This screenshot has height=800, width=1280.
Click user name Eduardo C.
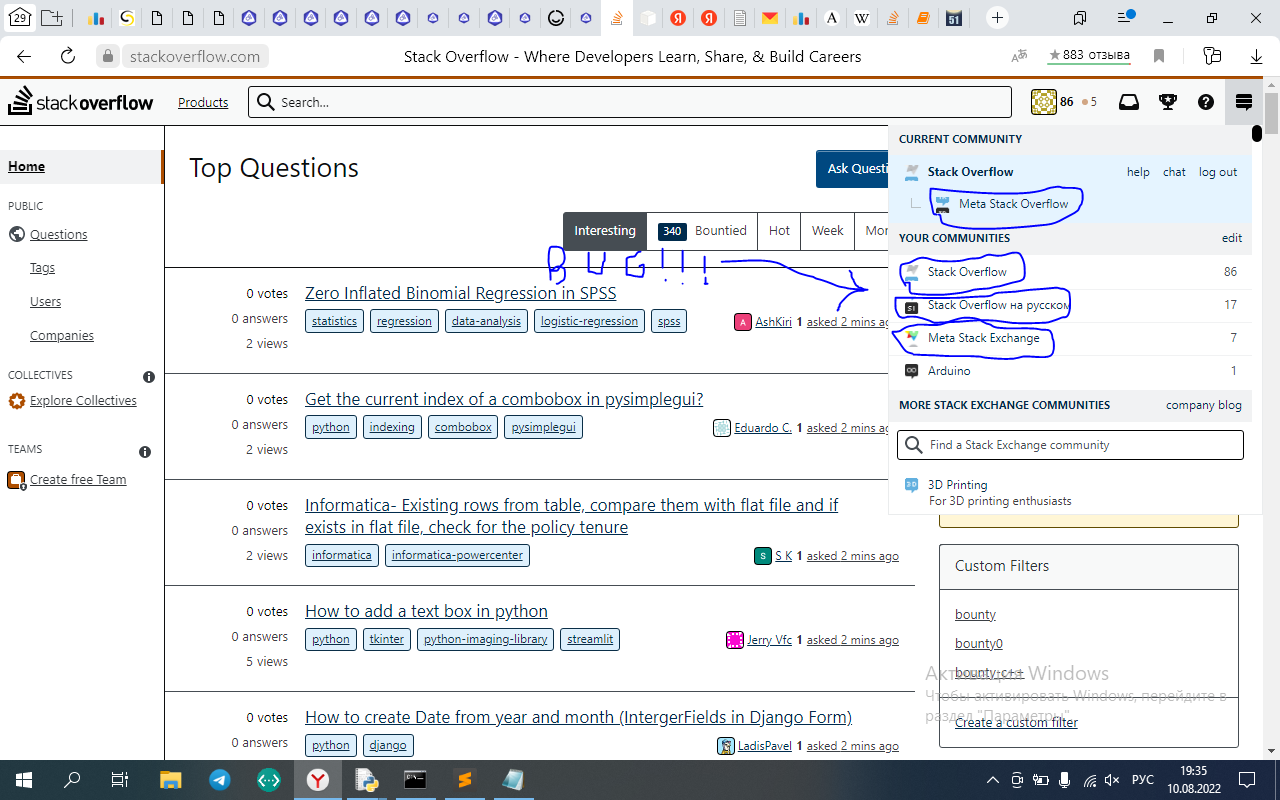click(x=763, y=428)
